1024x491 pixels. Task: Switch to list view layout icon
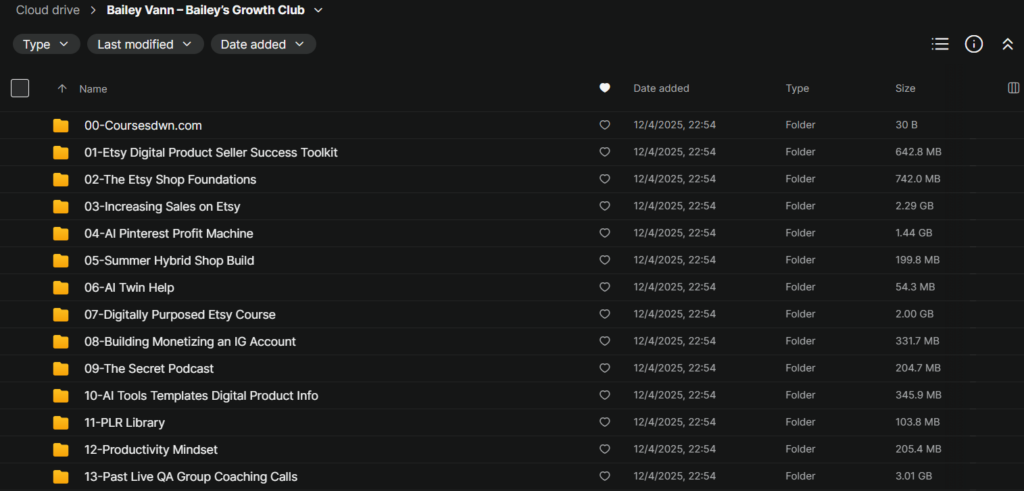[940, 44]
